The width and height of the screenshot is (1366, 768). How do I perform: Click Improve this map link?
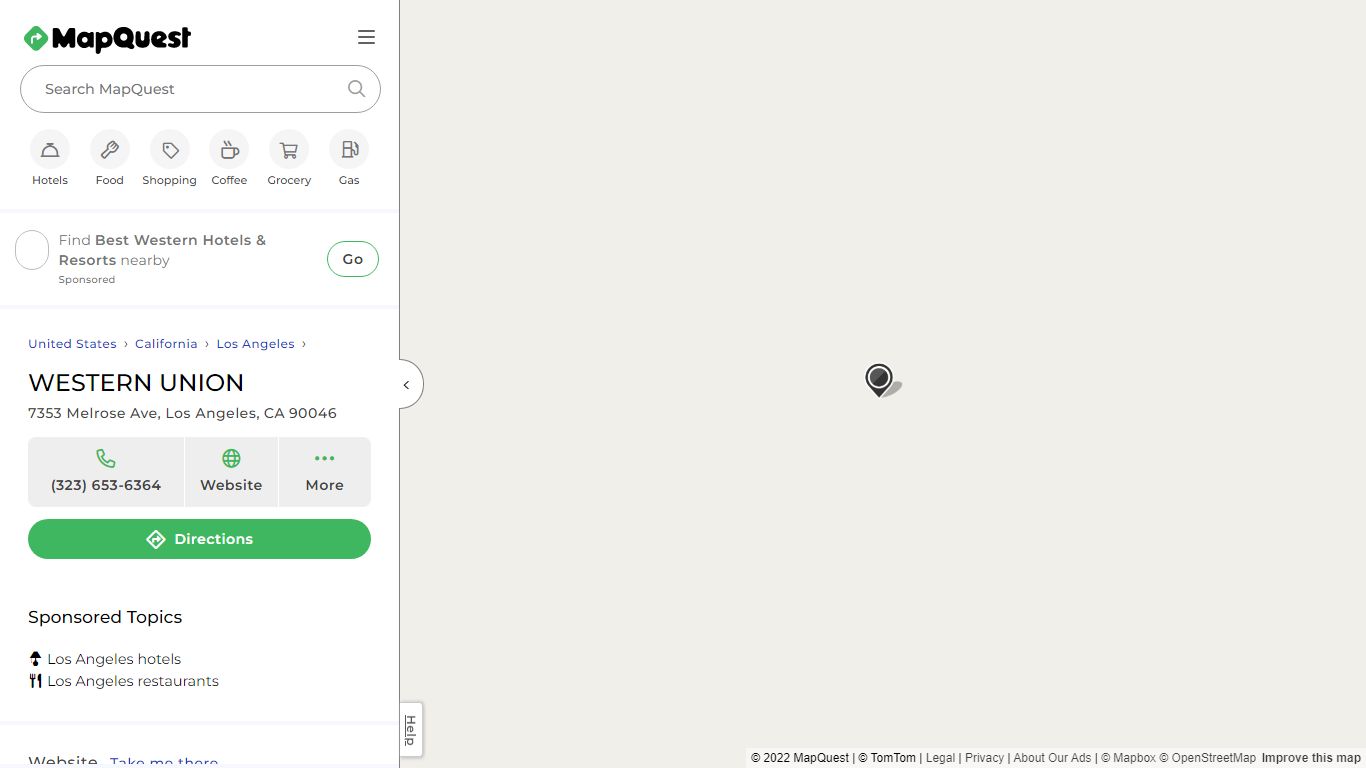tap(1311, 758)
